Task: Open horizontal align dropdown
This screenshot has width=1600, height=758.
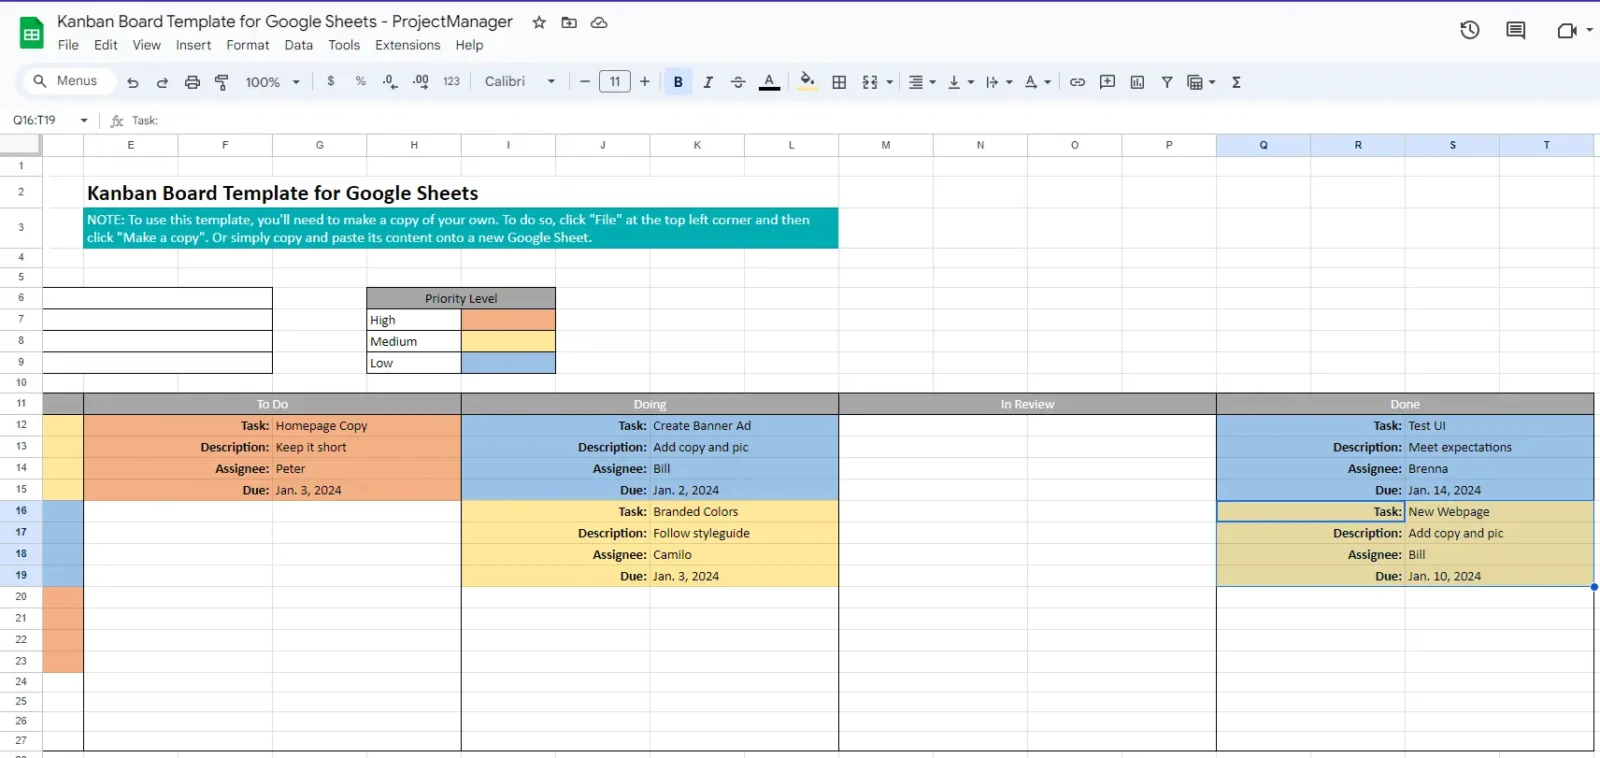Action: (921, 82)
